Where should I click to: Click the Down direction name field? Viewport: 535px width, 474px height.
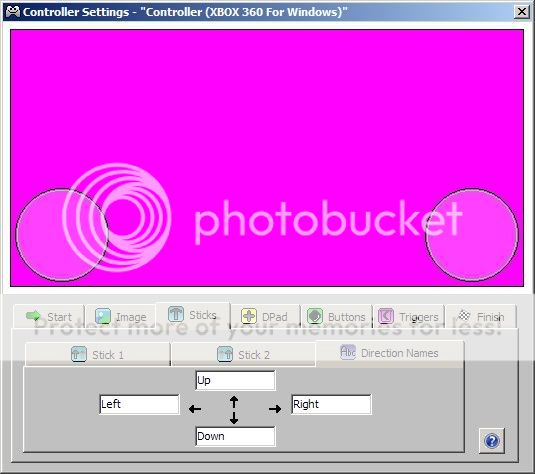(235, 436)
